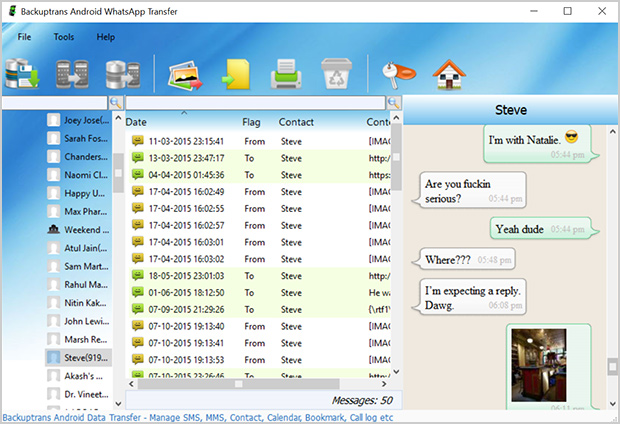Select contact Max Phar... in list
This screenshot has height=424, width=620.
pyautogui.click(x=78, y=211)
